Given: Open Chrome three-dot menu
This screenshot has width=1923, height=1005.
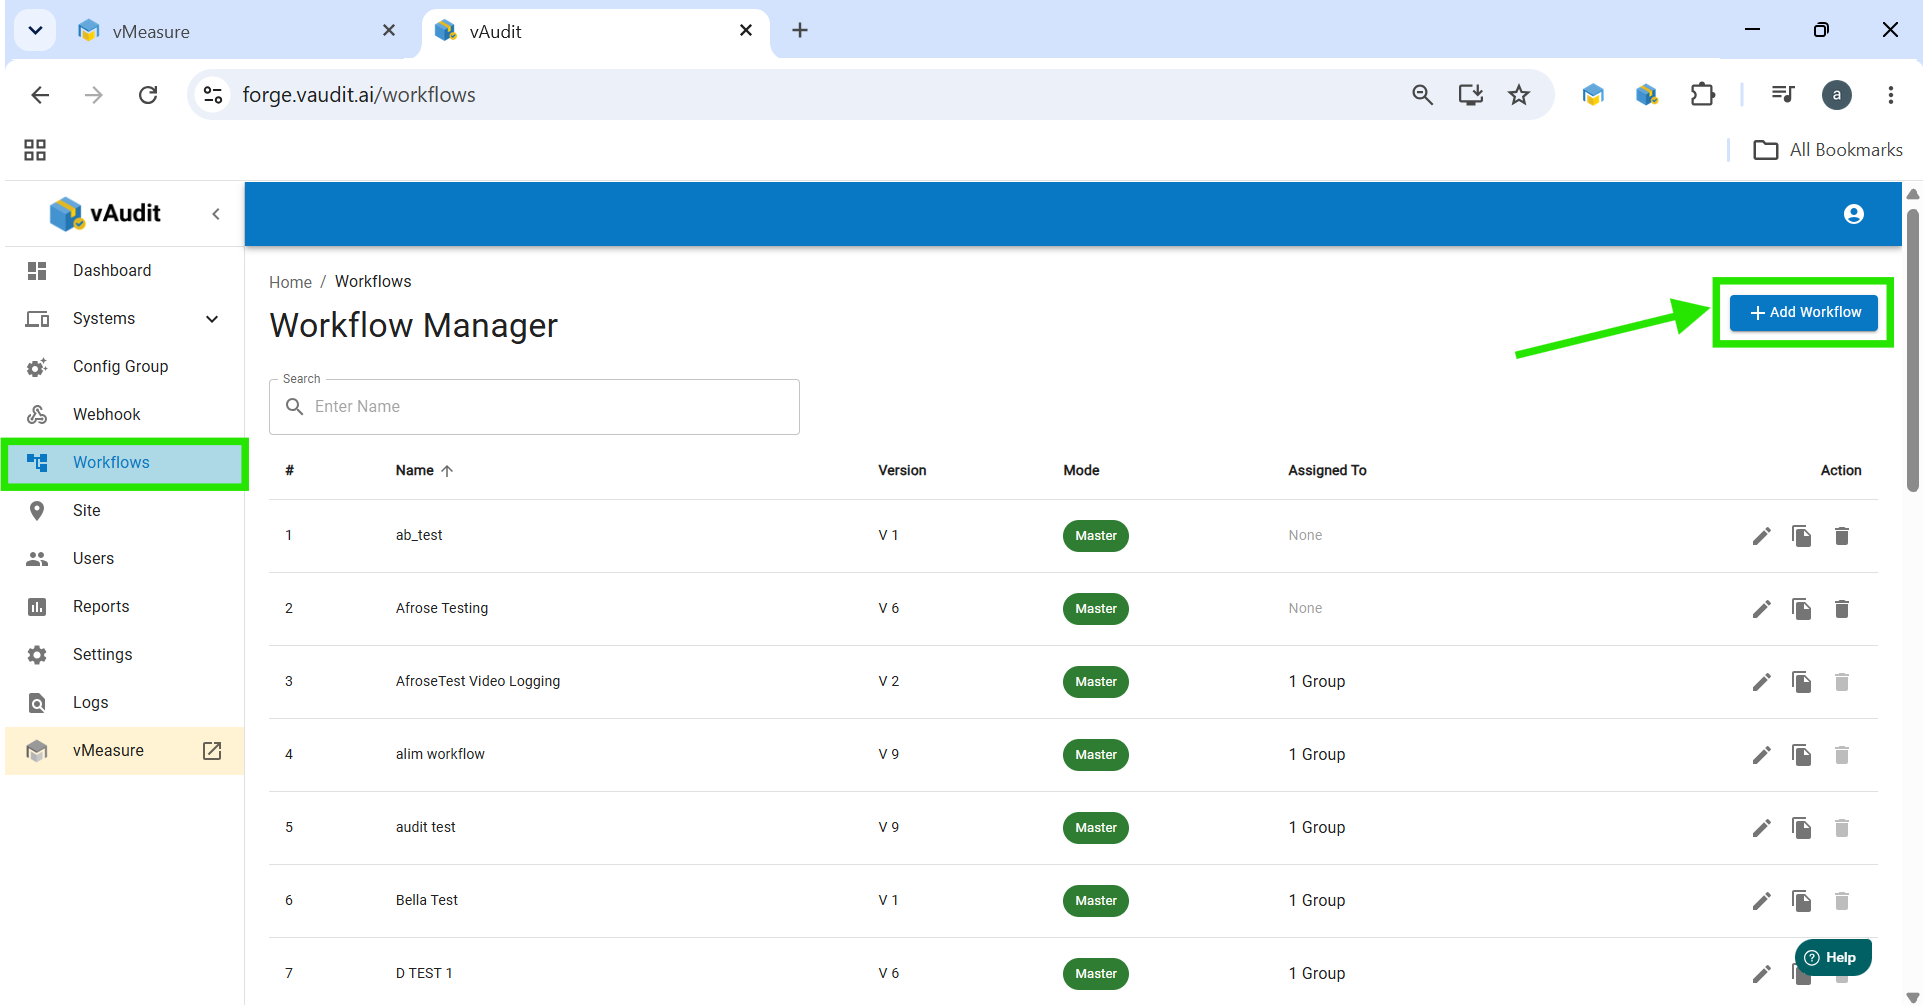Looking at the screenshot, I should click(x=1890, y=95).
